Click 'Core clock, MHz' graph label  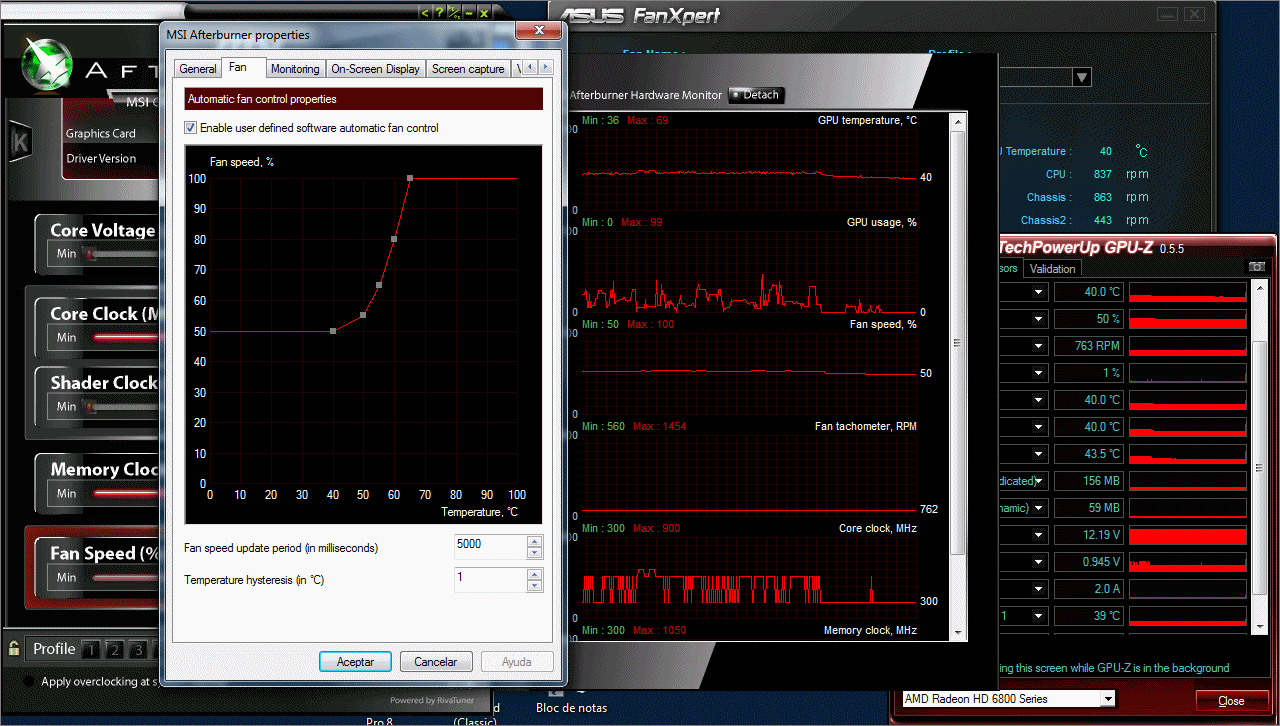[877, 528]
